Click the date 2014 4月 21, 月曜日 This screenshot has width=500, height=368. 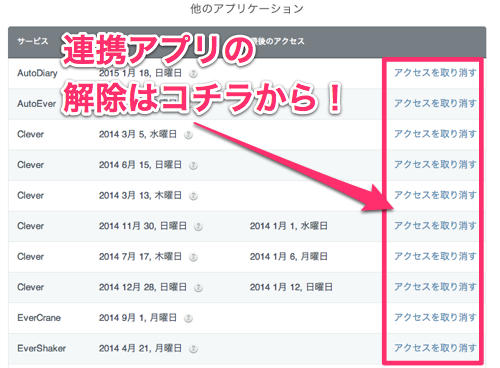pyautogui.click(x=140, y=348)
